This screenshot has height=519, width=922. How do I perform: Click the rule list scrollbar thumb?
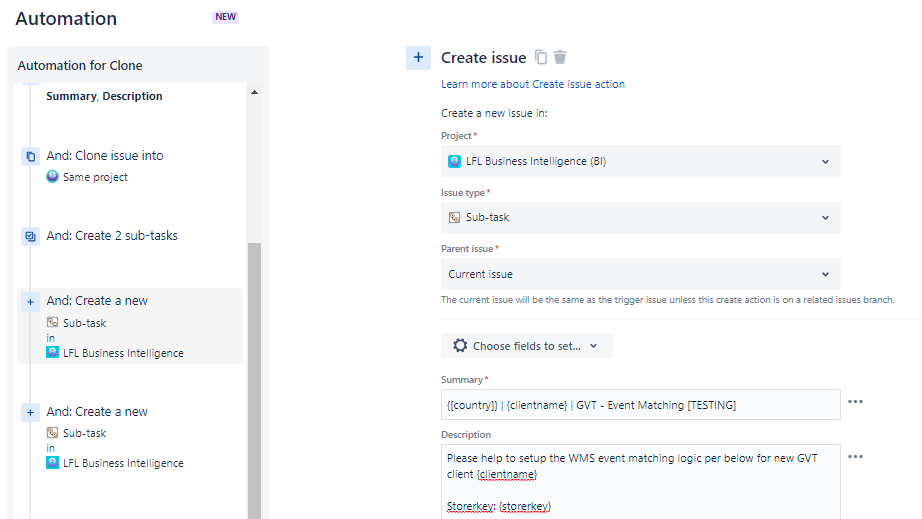pos(254,380)
